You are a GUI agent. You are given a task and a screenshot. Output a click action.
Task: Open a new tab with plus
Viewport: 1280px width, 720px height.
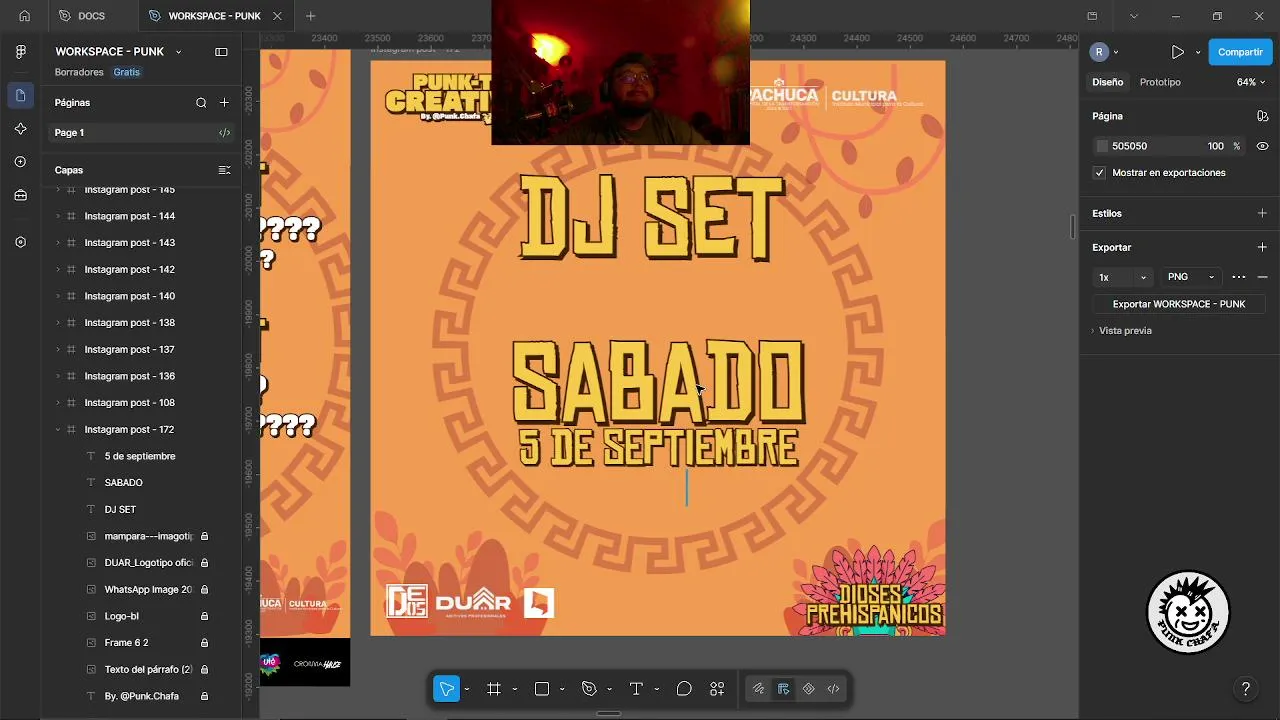point(310,16)
